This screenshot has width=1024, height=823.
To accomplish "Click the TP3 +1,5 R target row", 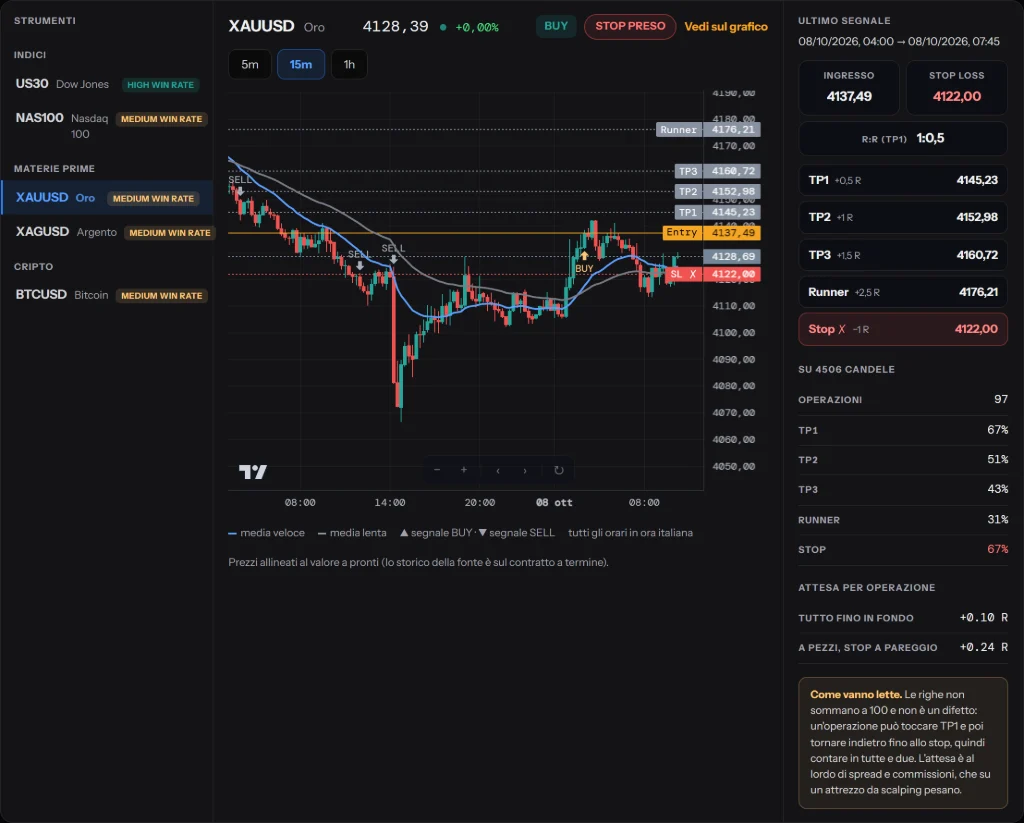I will (x=903, y=255).
